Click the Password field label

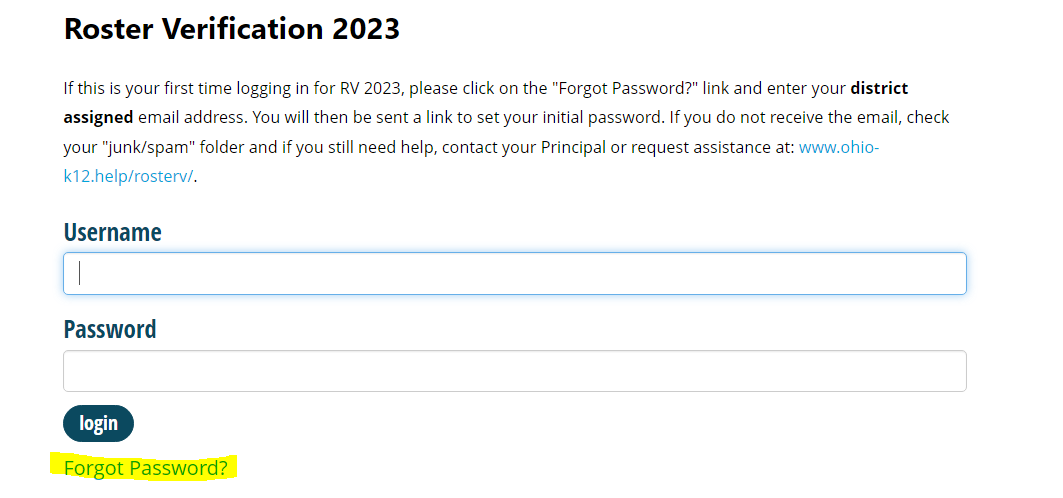[x=110, y=329]
